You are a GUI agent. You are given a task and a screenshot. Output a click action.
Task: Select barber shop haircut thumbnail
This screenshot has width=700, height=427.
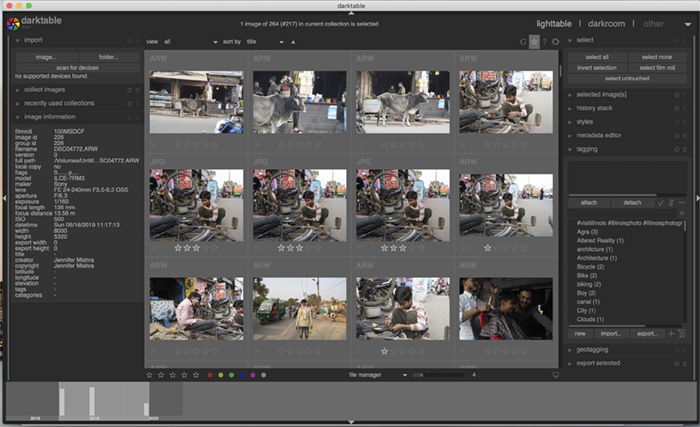(x=506, y=309)
